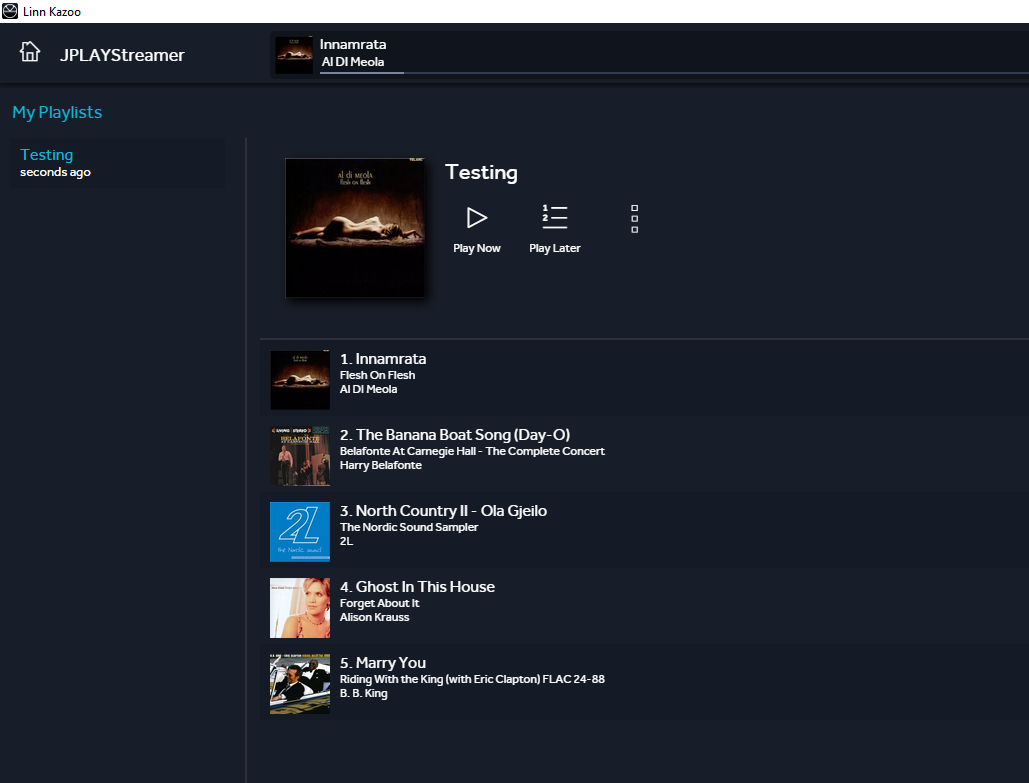Screen dimensions: 1029x783
Task: Click the blue 2L album art thumbnail
Action: pos(300,532)
